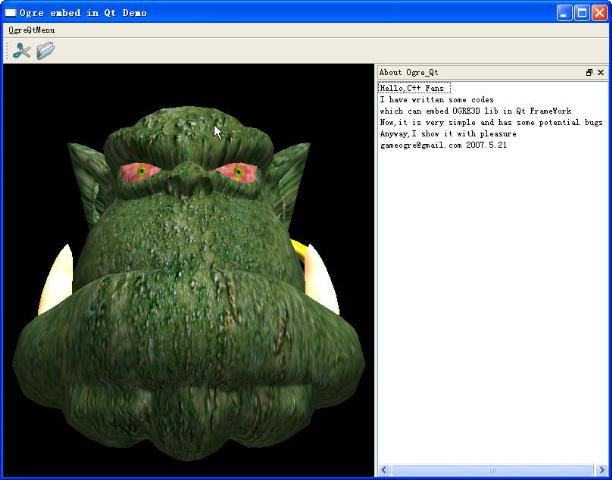
Task: Click the horizontal scrollbar left arrow
Action: coord(384,470)
